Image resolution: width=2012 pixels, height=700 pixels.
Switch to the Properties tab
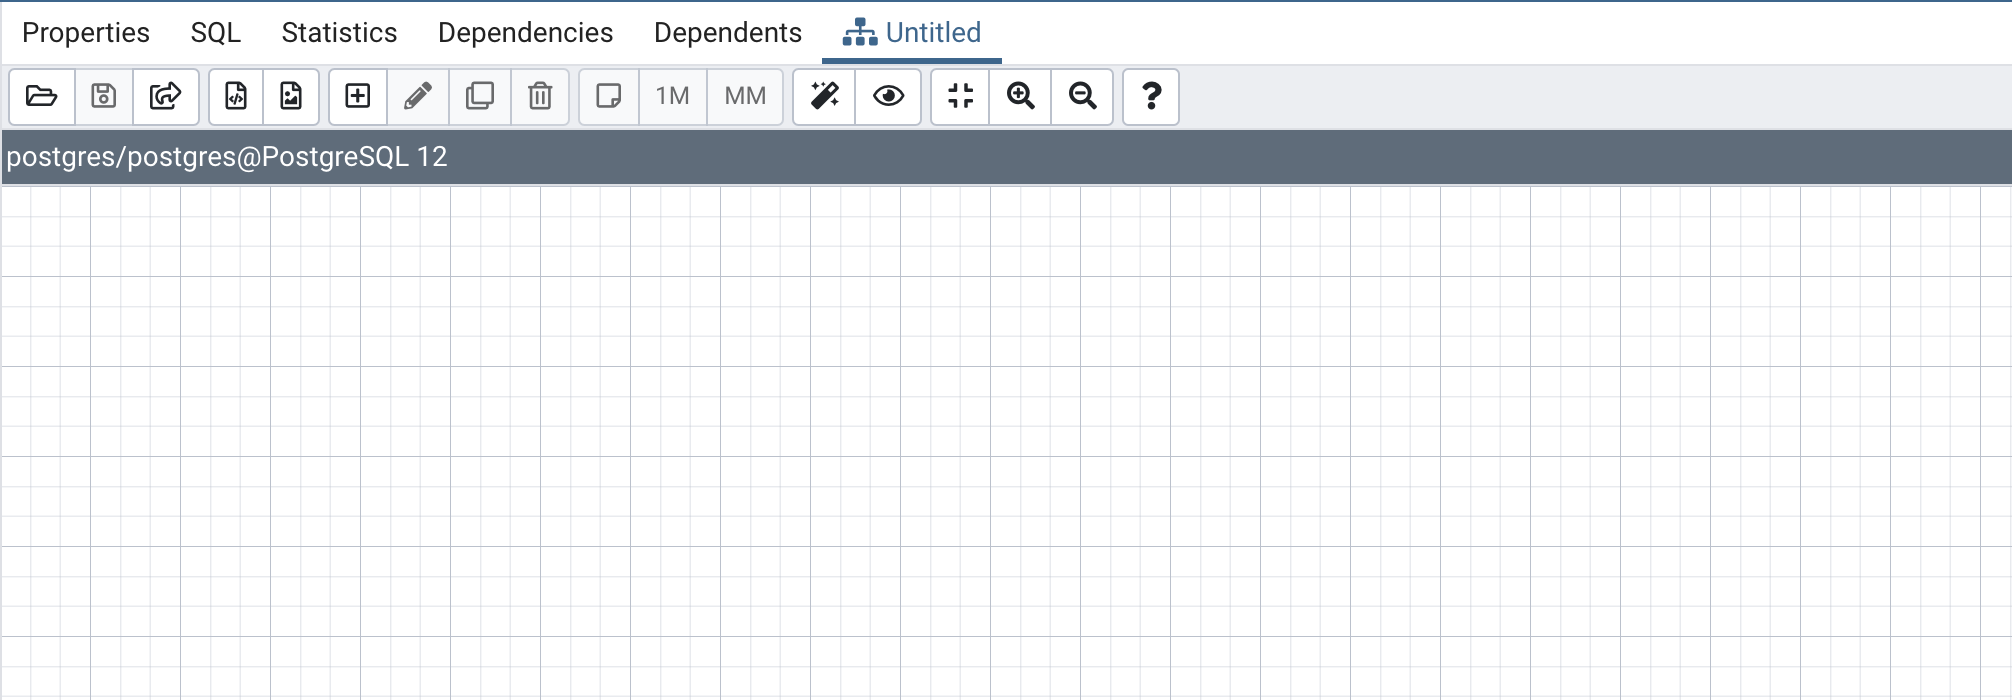86,33
